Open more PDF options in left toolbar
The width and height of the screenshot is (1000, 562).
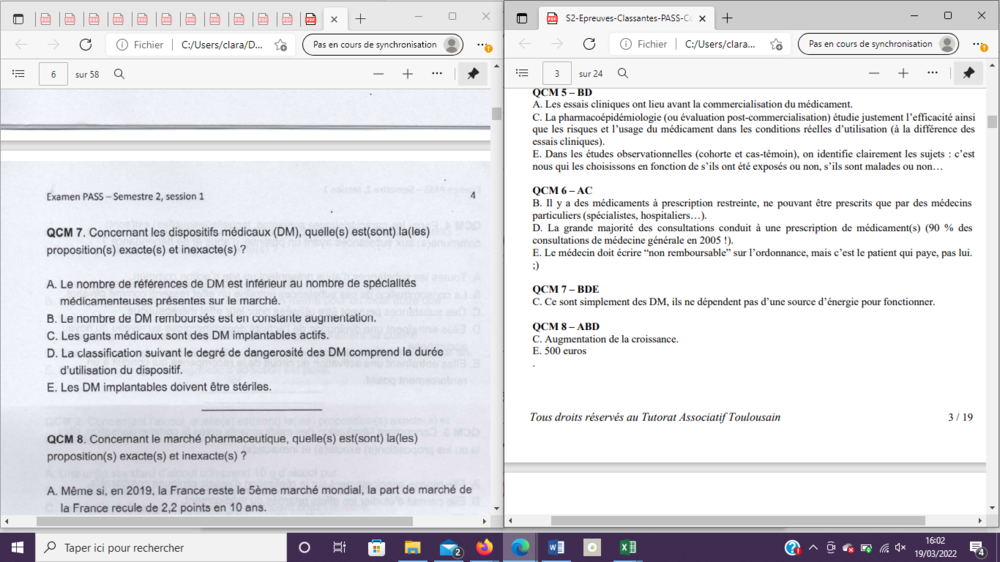[x=437, y=74]
